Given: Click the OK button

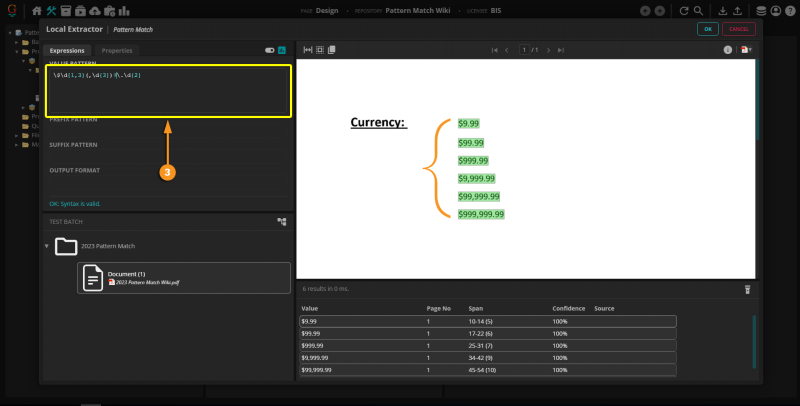Looking at the screenshot, I should coord(708,29).
